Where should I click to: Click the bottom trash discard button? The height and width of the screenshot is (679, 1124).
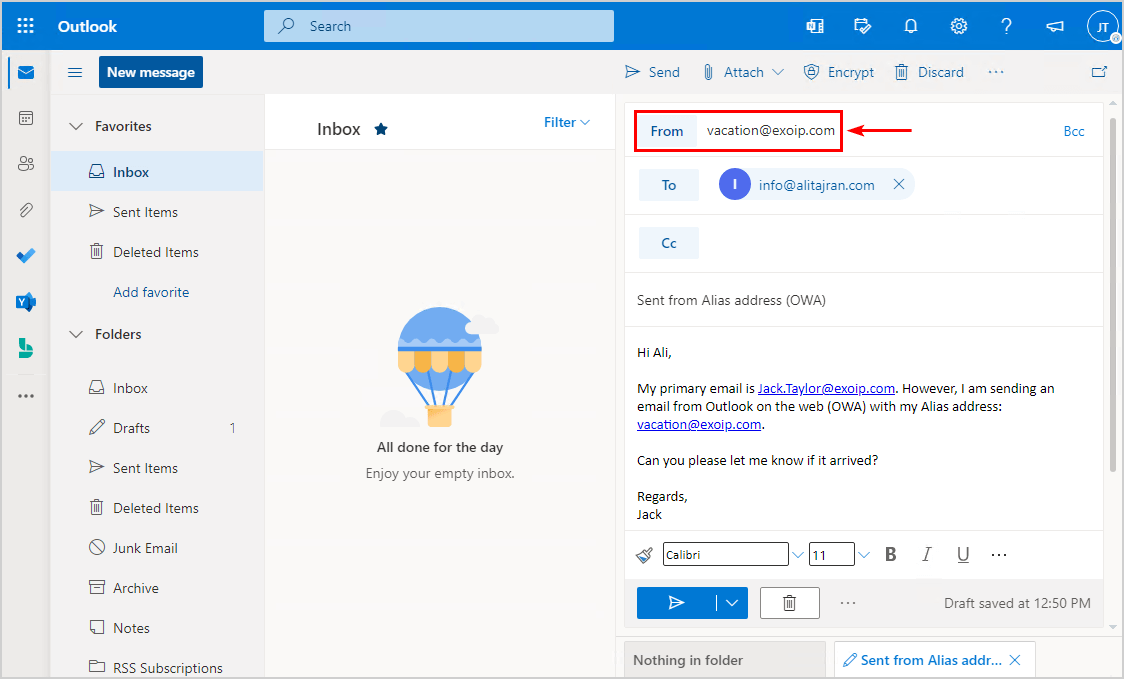(x=789, y=603)
